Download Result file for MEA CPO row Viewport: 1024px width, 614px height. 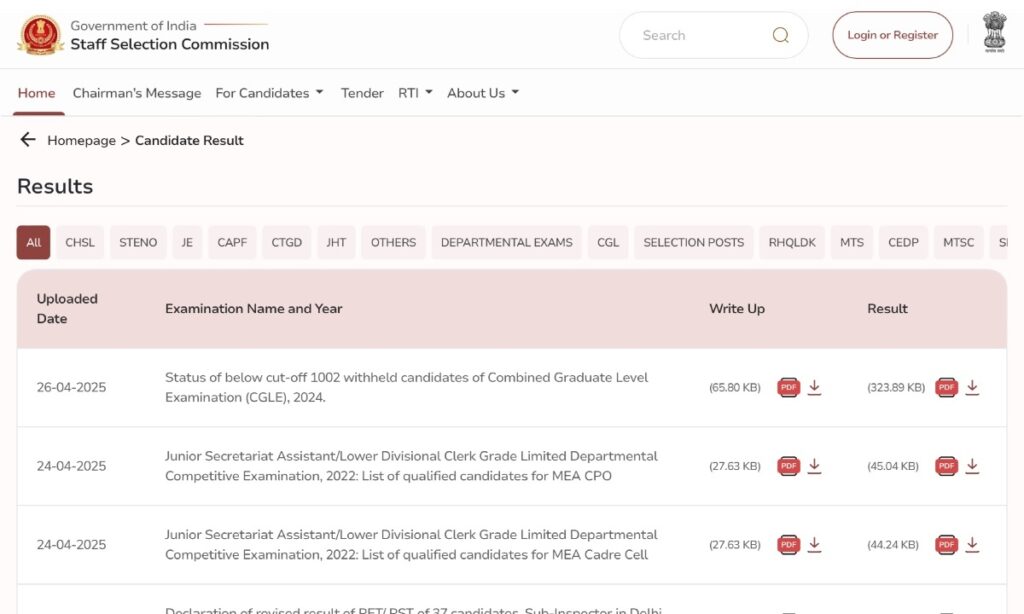pos(972,466)
